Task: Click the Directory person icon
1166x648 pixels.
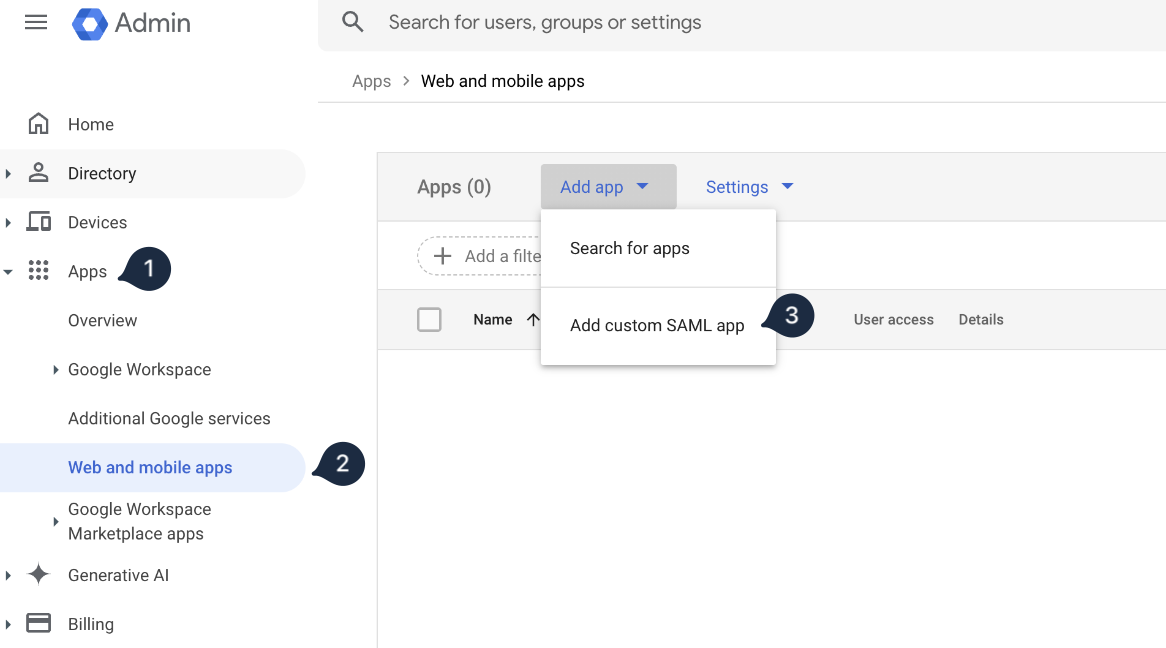Action: click(x=38, y=173)
